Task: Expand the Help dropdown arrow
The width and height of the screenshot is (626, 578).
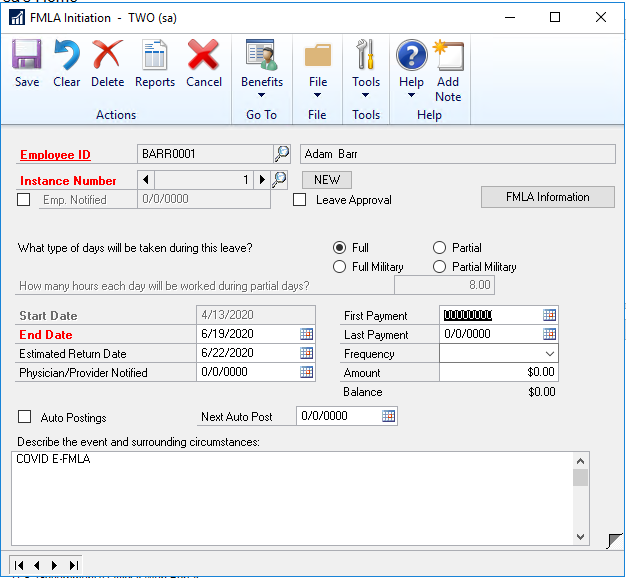Action: 411,95
